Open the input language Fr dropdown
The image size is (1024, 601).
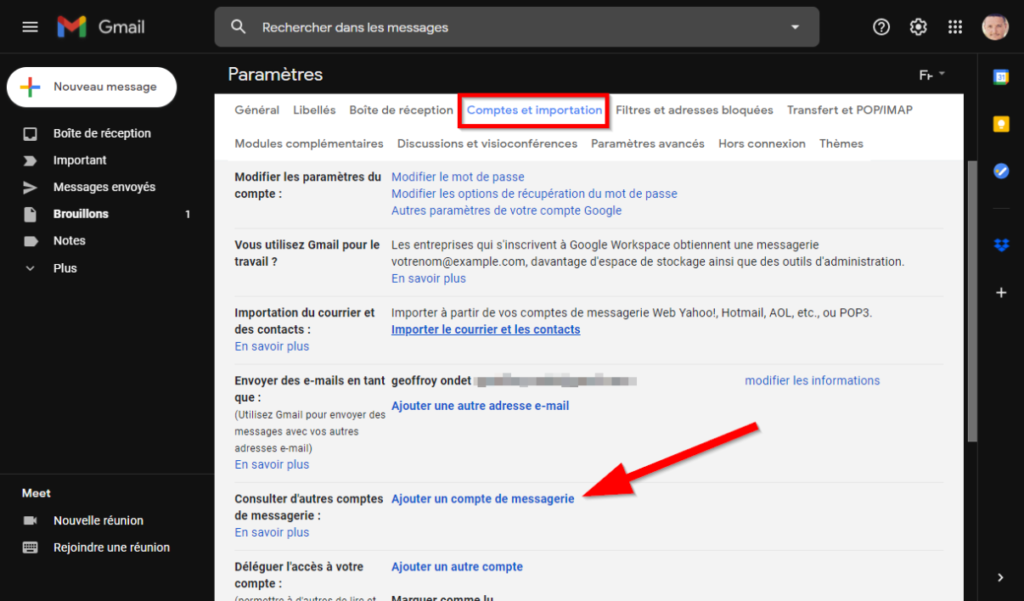[x=932, y=75]
